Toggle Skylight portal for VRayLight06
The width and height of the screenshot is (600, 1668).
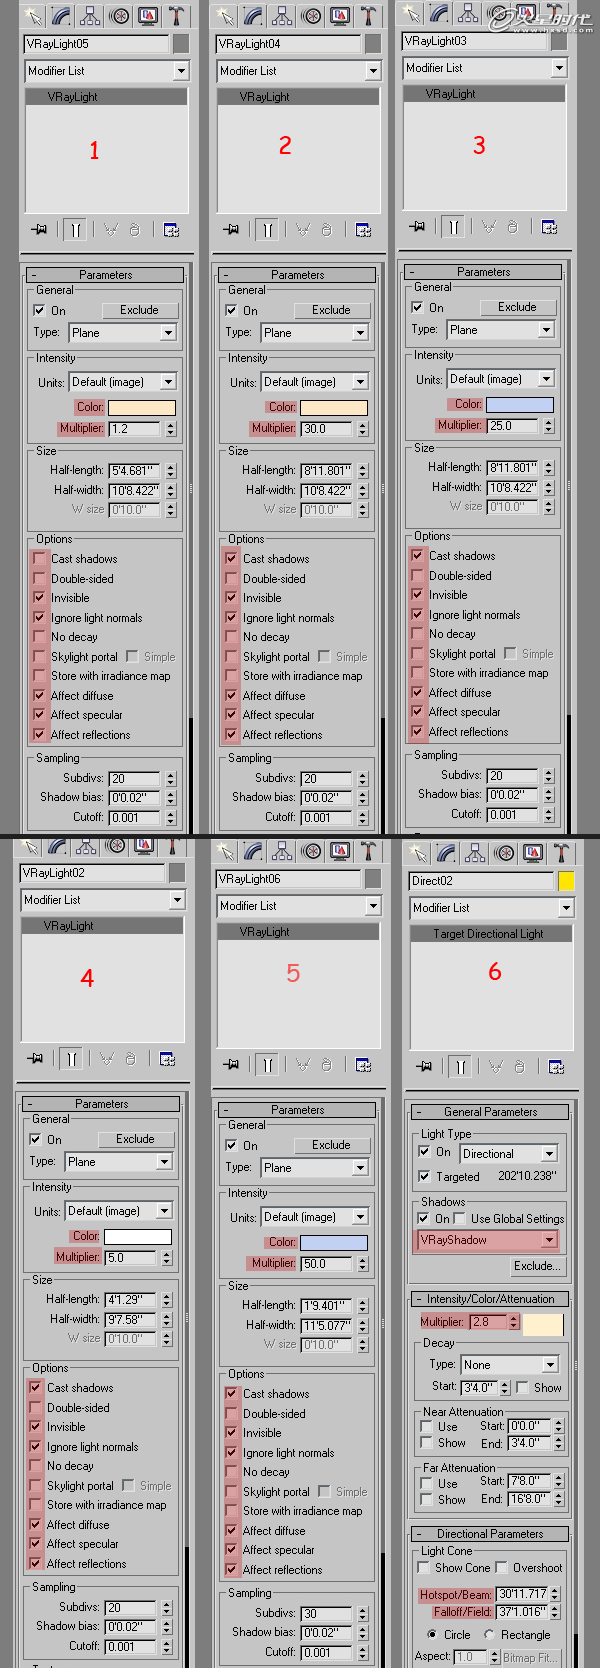(232, 1492)
